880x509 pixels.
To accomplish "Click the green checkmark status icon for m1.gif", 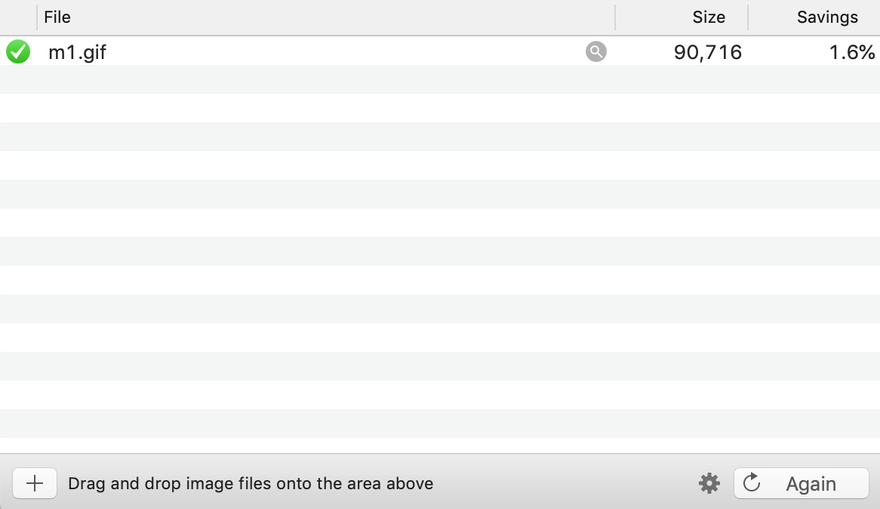I will click(x=18, y=52).
